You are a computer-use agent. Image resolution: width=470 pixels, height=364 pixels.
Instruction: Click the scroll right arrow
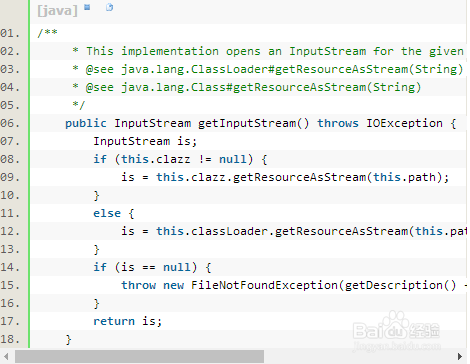coord(460,356)
